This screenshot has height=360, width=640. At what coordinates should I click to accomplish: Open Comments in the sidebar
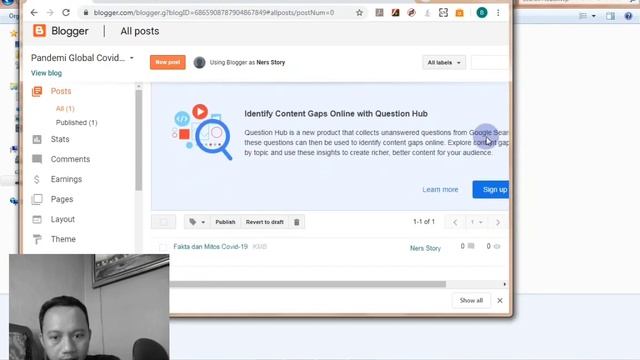[x=70, y=159]
